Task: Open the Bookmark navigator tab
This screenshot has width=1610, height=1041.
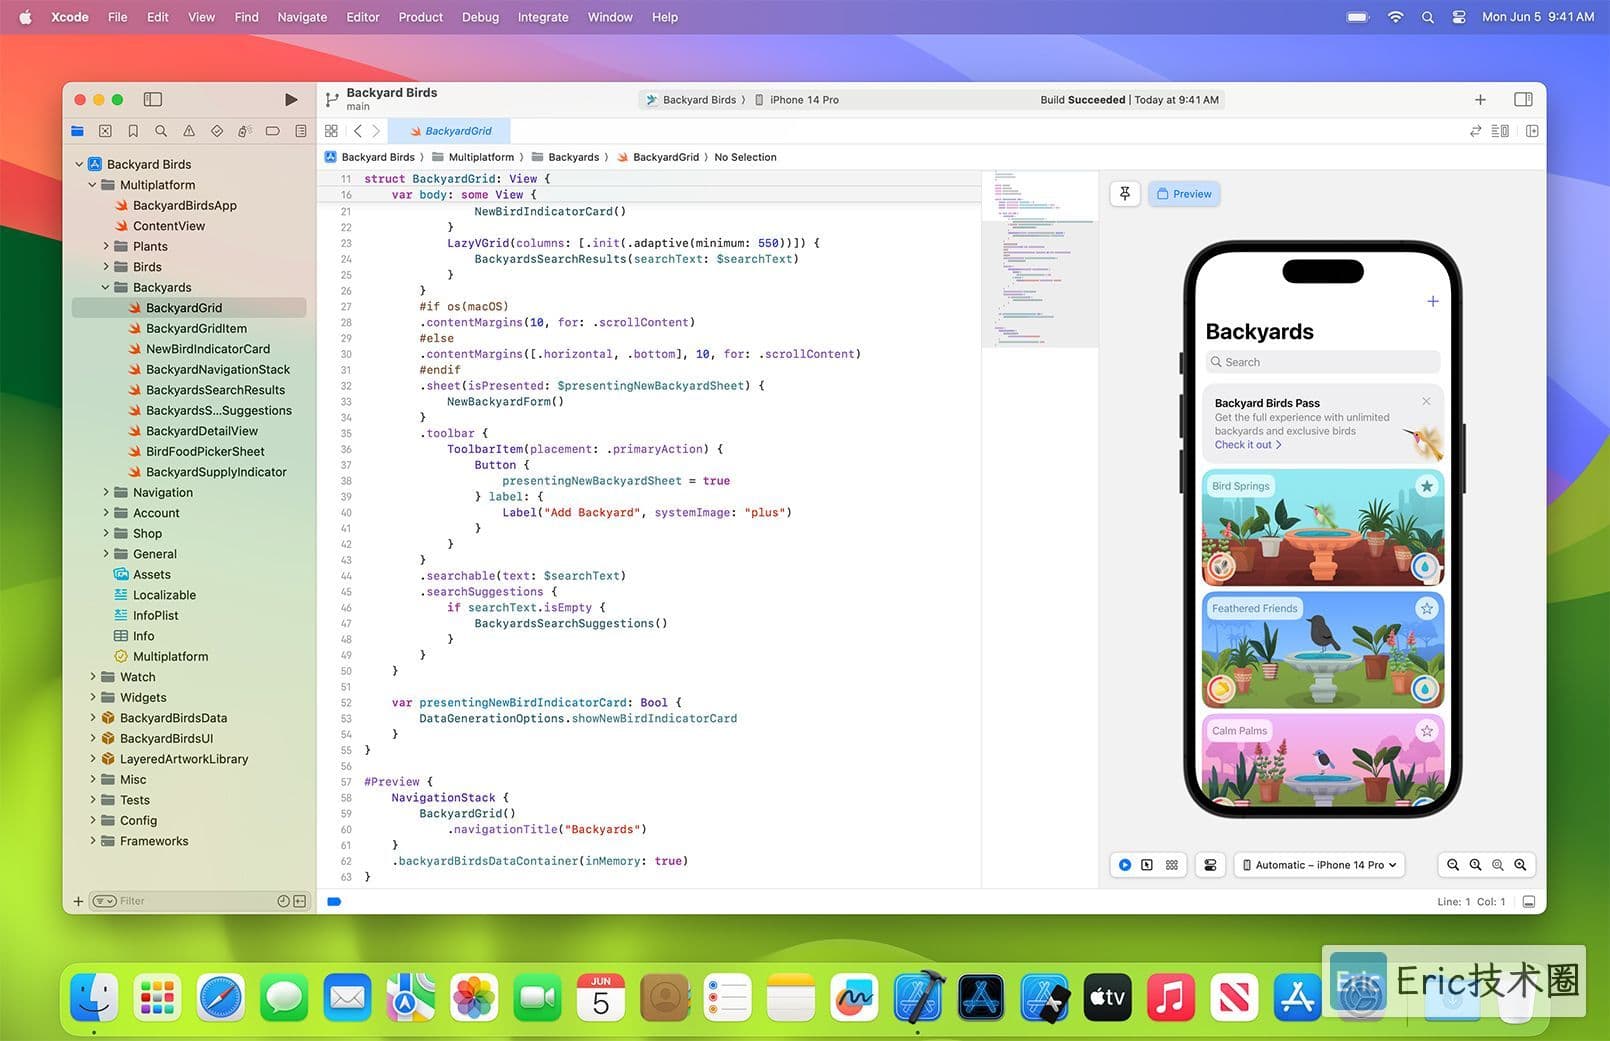Action: [133, 131]
